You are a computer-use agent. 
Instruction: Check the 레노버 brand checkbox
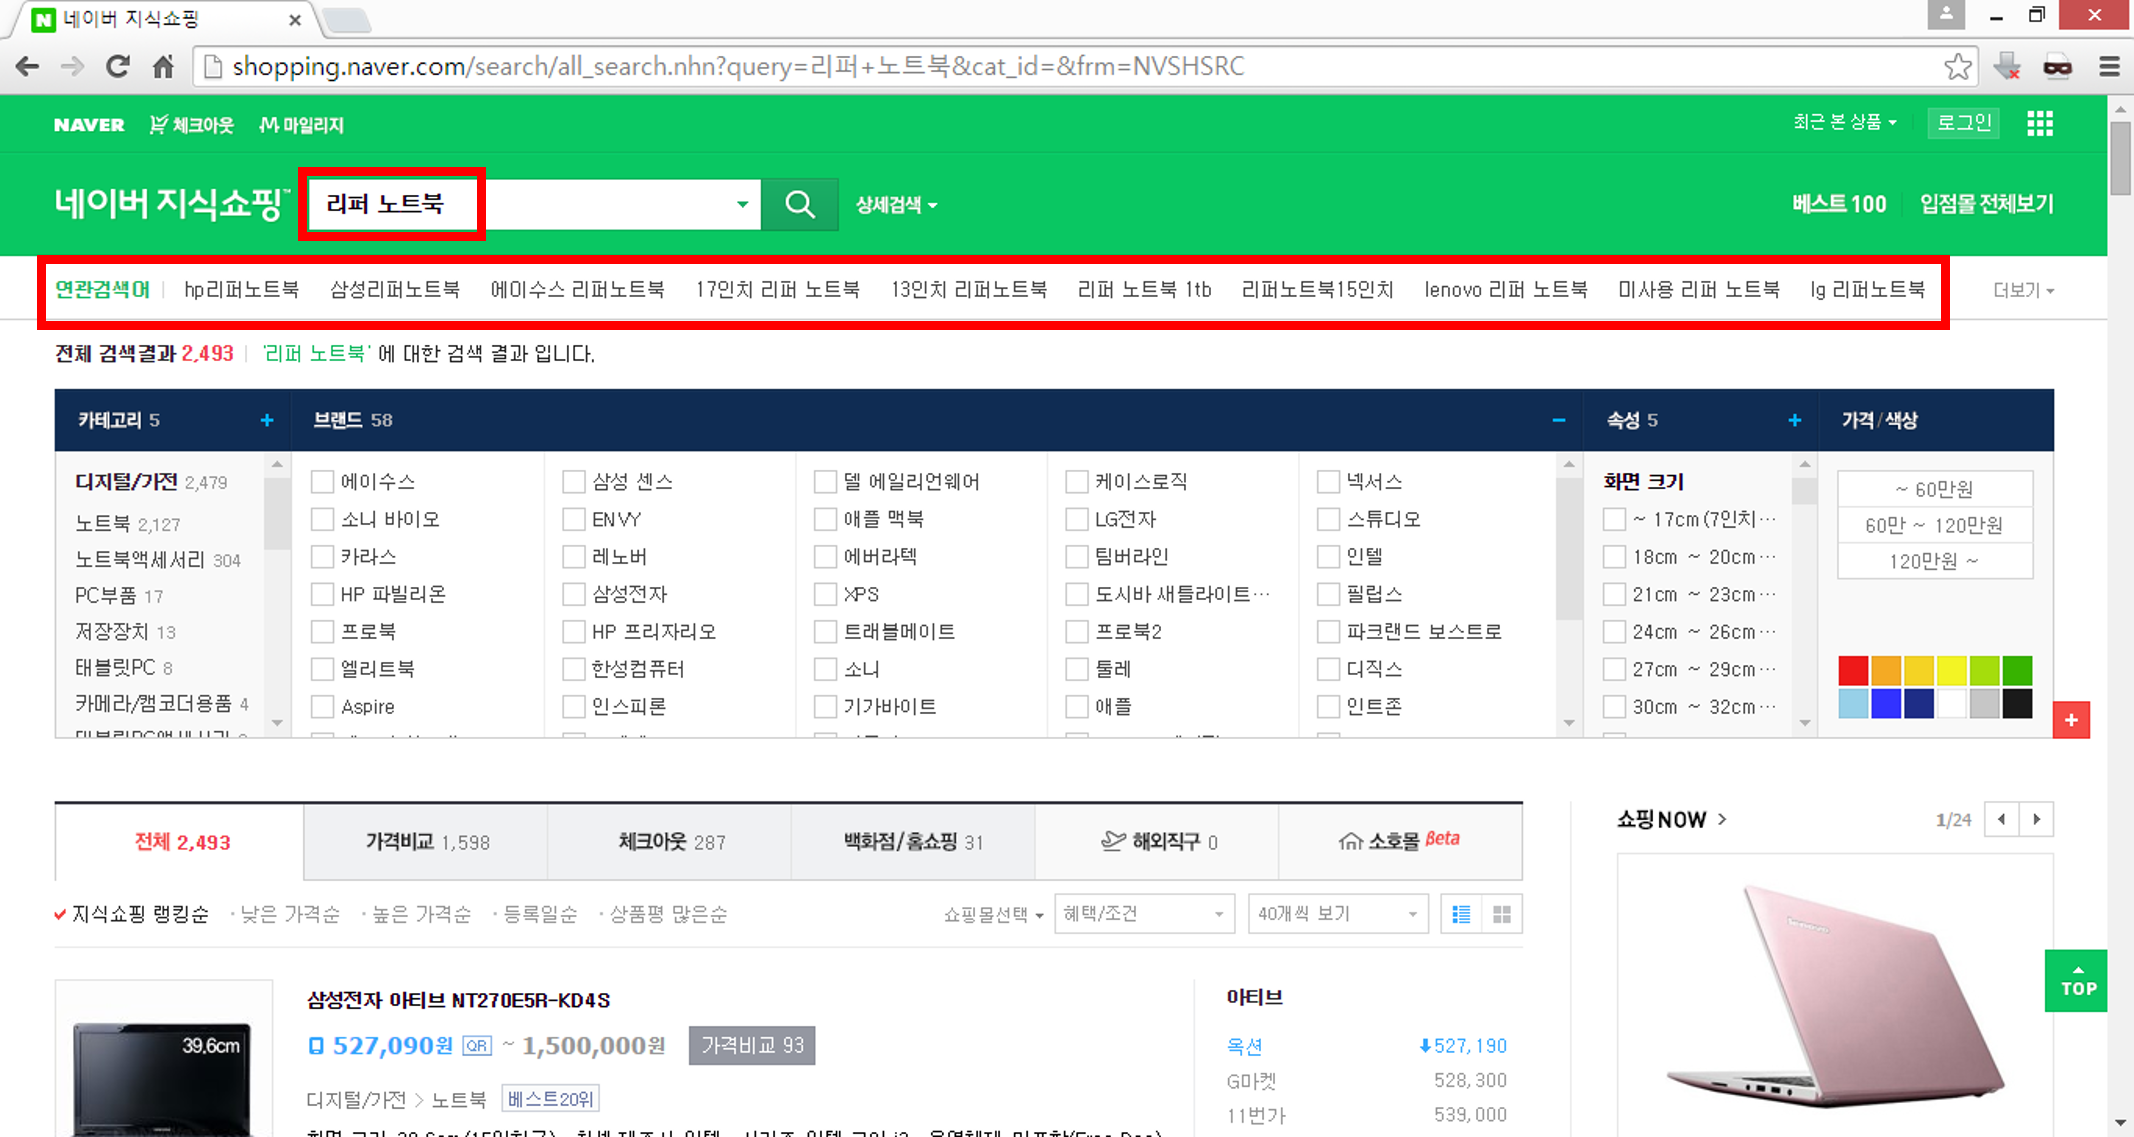coord(573,557)
